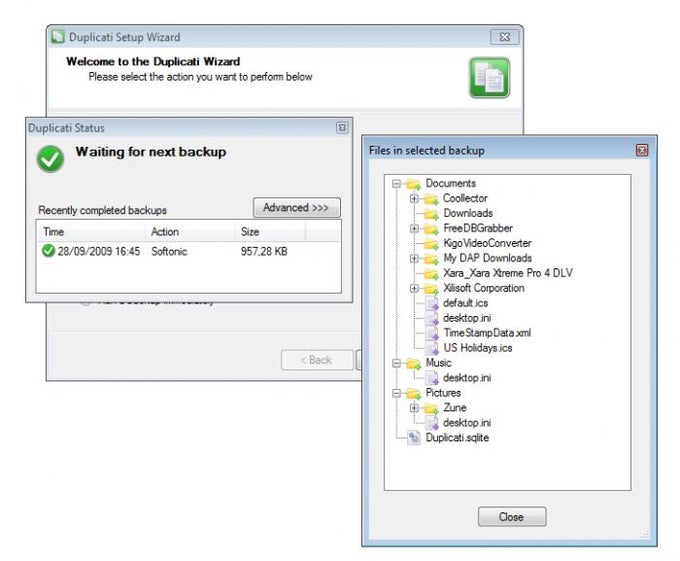
Task: Click the green checkmark status icon
Action: click(x=50, y=159)
